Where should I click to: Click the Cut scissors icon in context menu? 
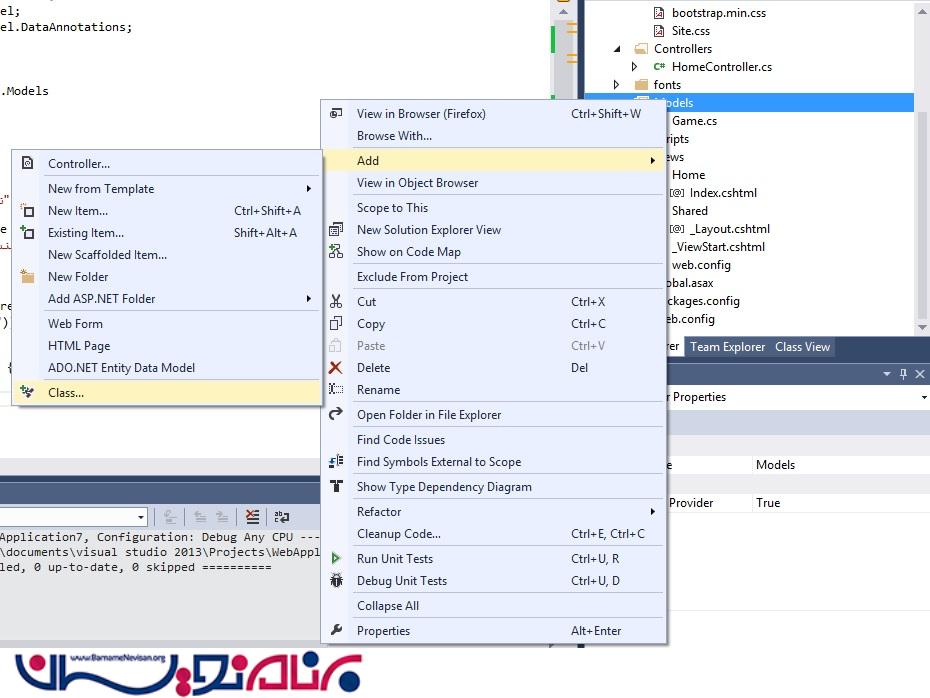(336, 301)
